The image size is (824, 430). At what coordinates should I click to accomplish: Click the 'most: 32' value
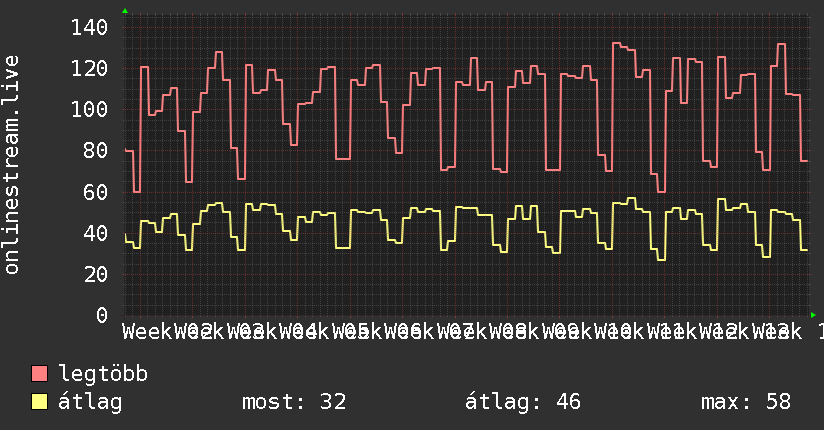[294, 402]
